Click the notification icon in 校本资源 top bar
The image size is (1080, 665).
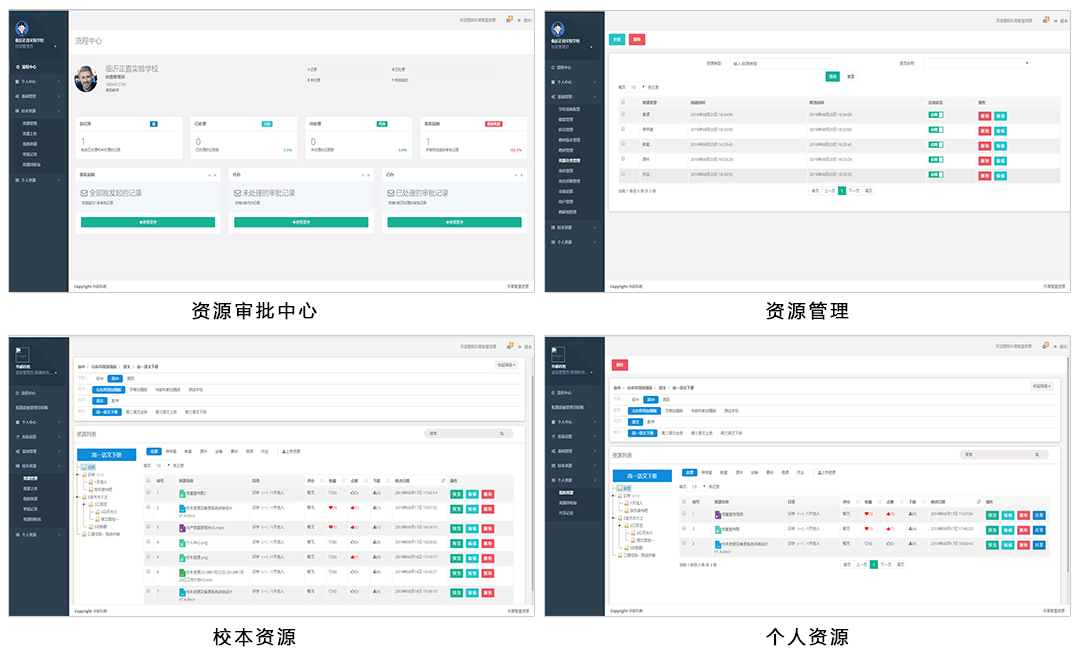510,345
